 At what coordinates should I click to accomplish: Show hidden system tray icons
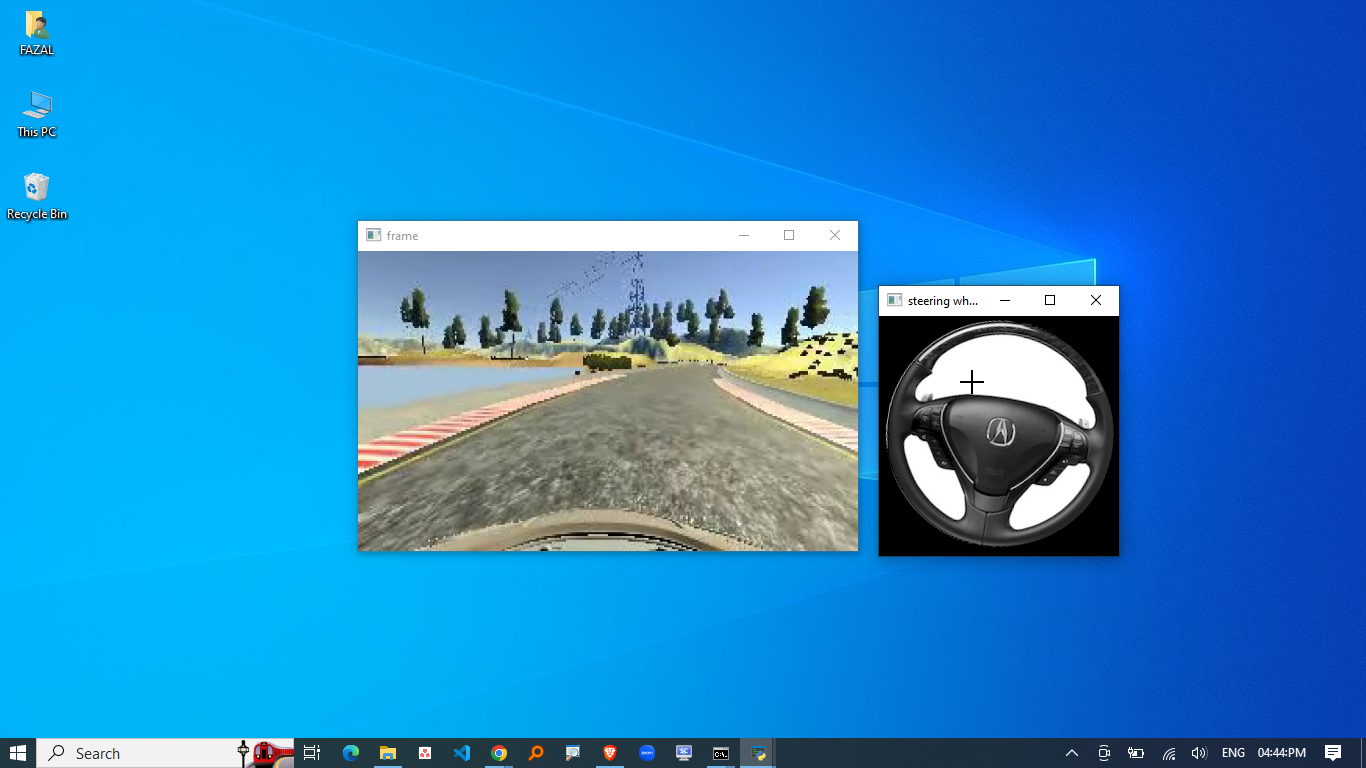1071,753
